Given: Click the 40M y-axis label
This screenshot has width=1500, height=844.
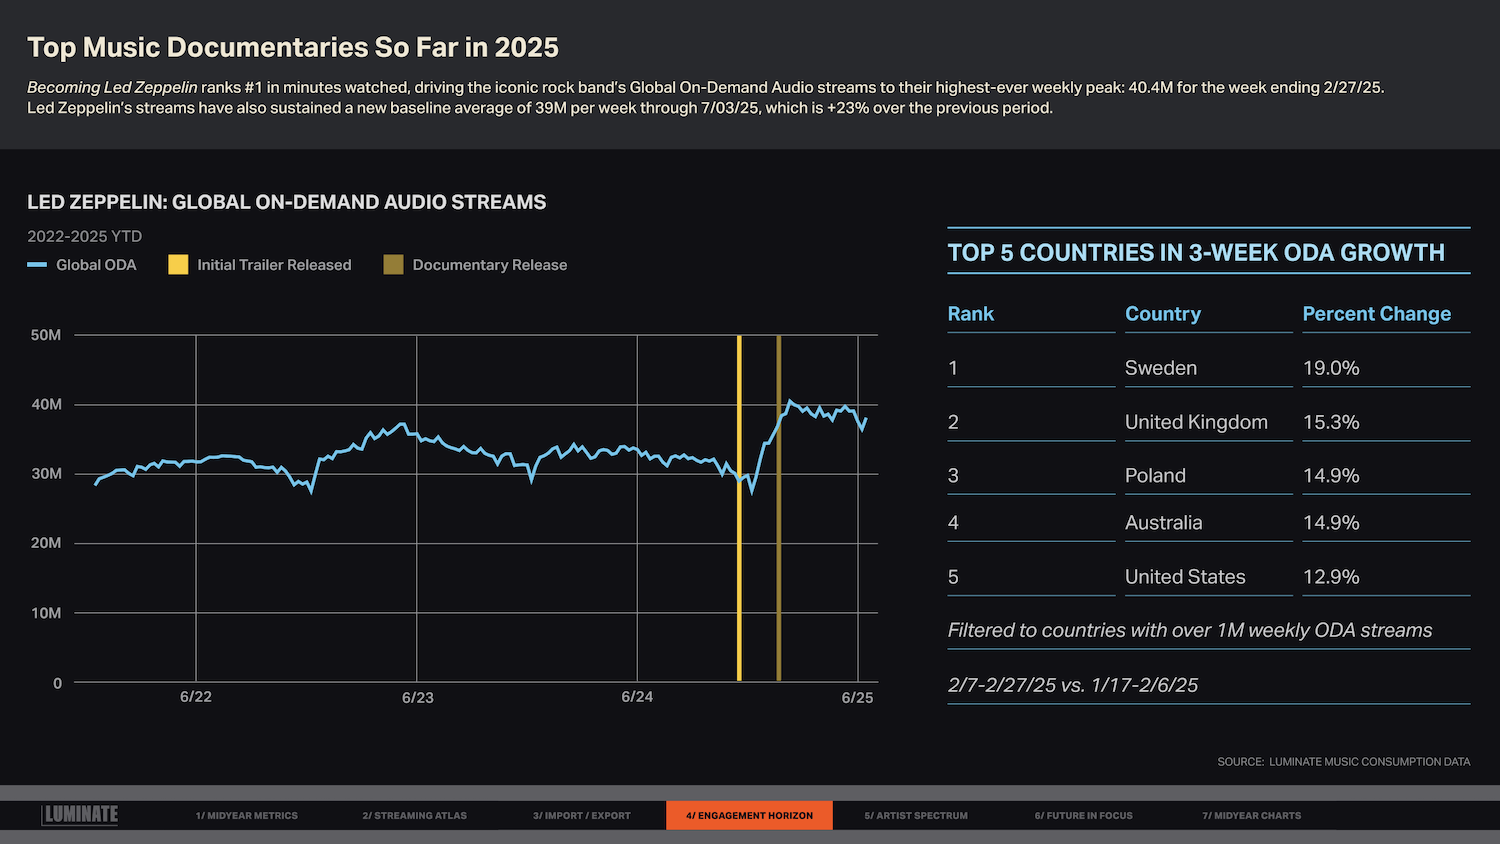Looking at the screenshot, I should pos(46,405).
